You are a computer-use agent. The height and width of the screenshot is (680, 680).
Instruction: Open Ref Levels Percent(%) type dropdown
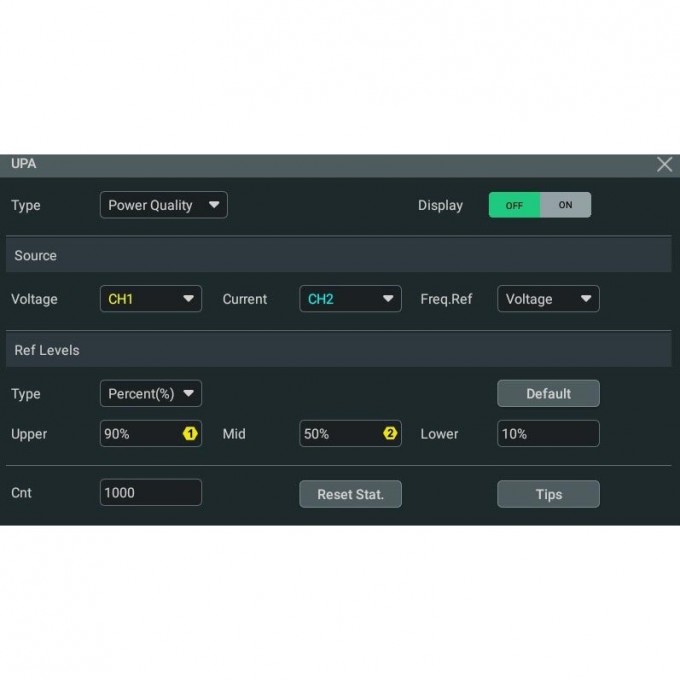[150, 393]
